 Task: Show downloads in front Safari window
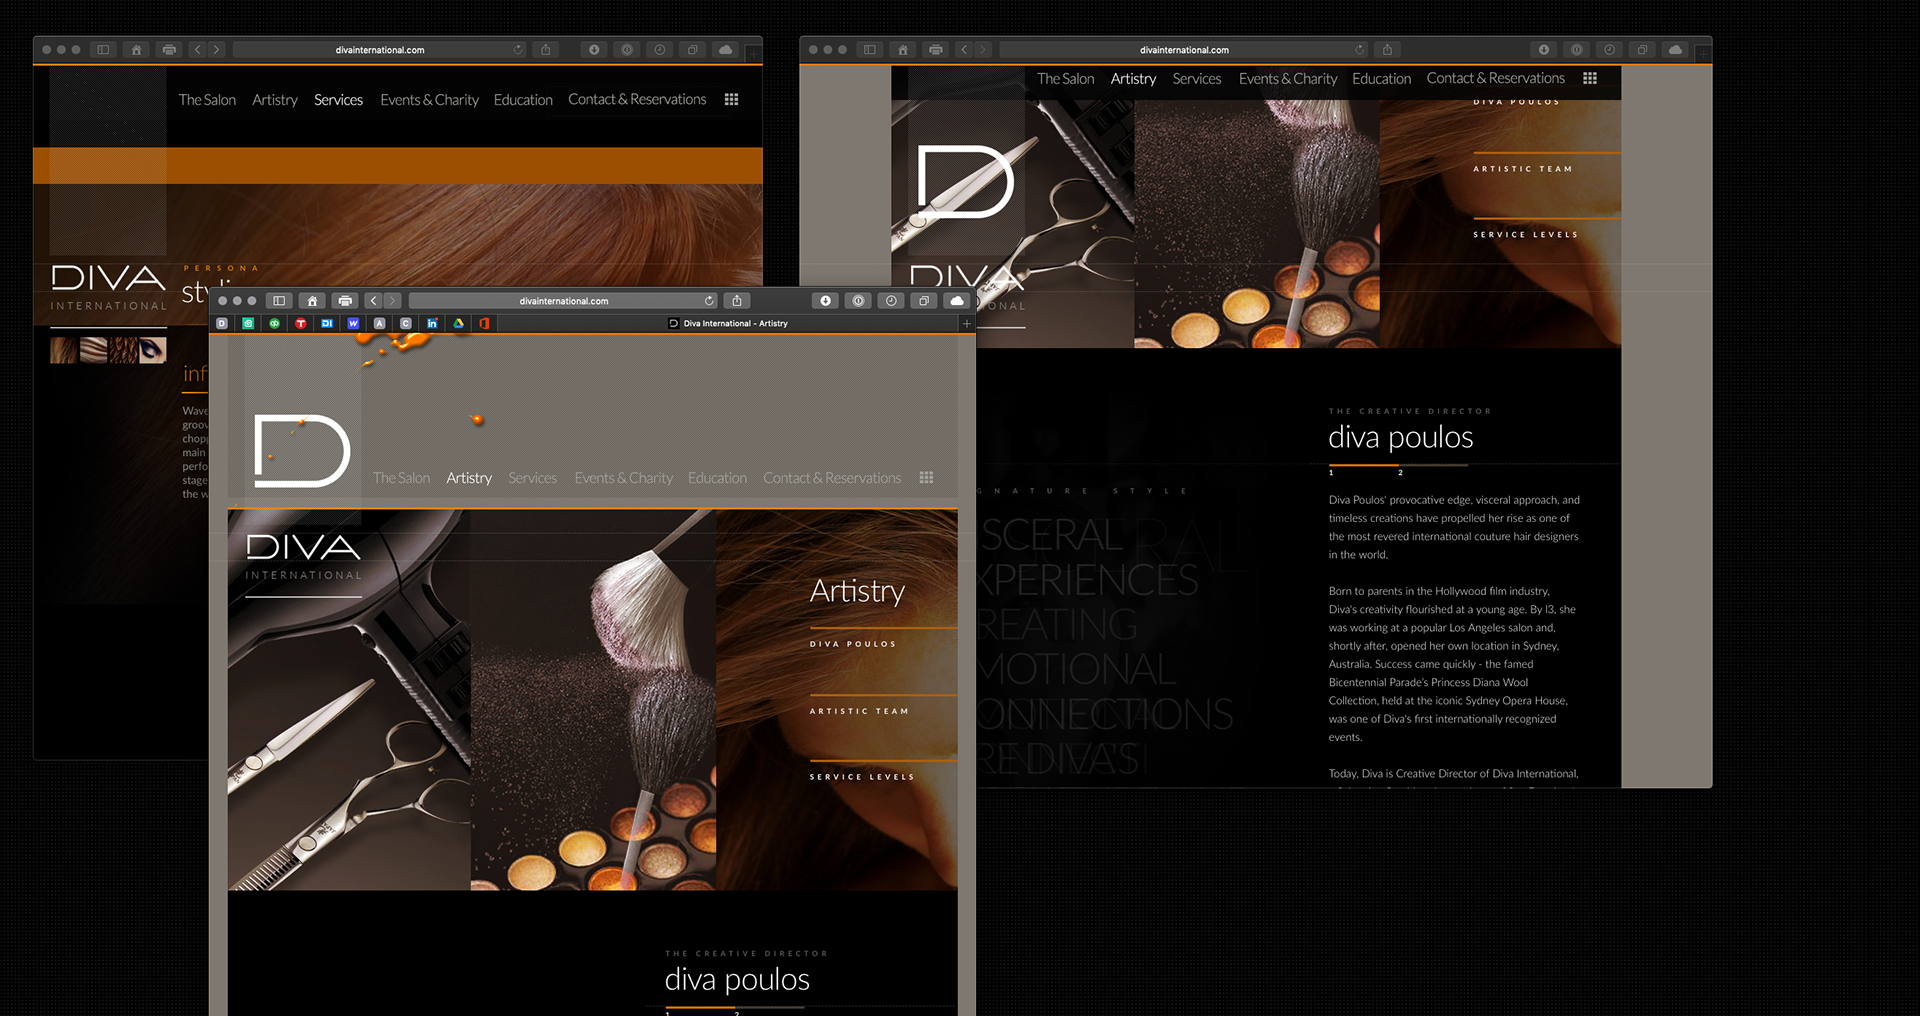point(825,301)
